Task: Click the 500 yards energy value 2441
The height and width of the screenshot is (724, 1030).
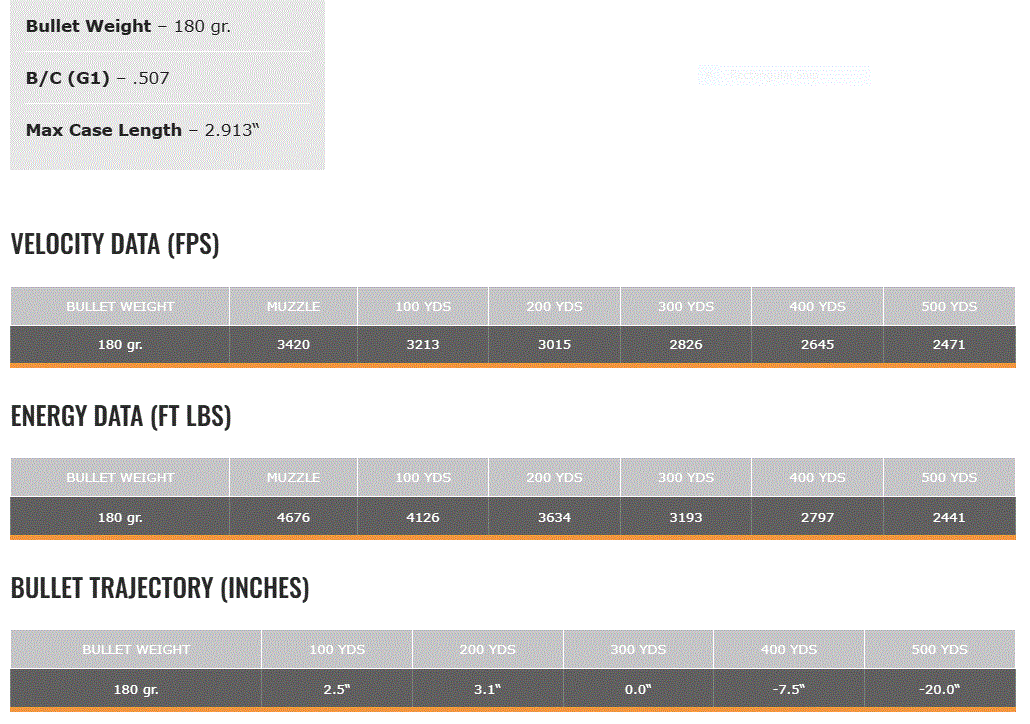Action: pos(949,518)
